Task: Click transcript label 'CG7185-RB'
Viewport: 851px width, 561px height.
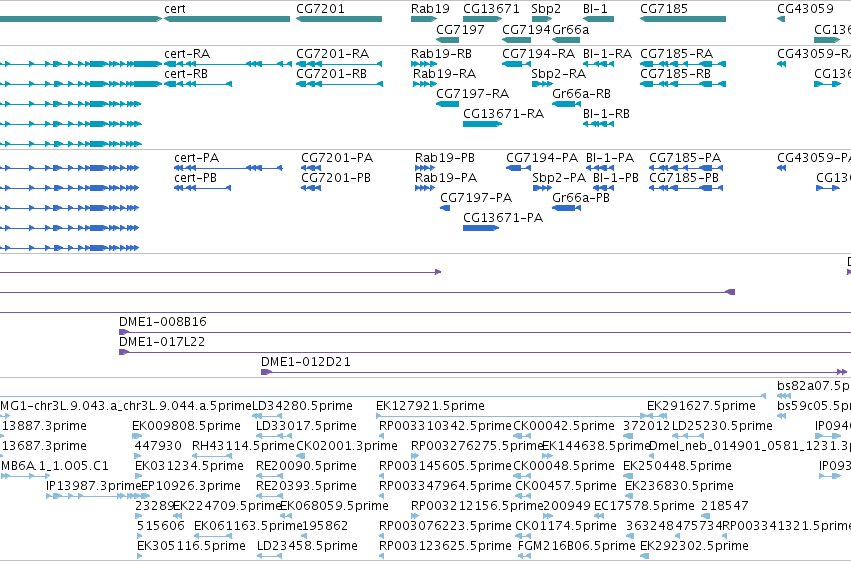Action: click(x=676, y=74)
